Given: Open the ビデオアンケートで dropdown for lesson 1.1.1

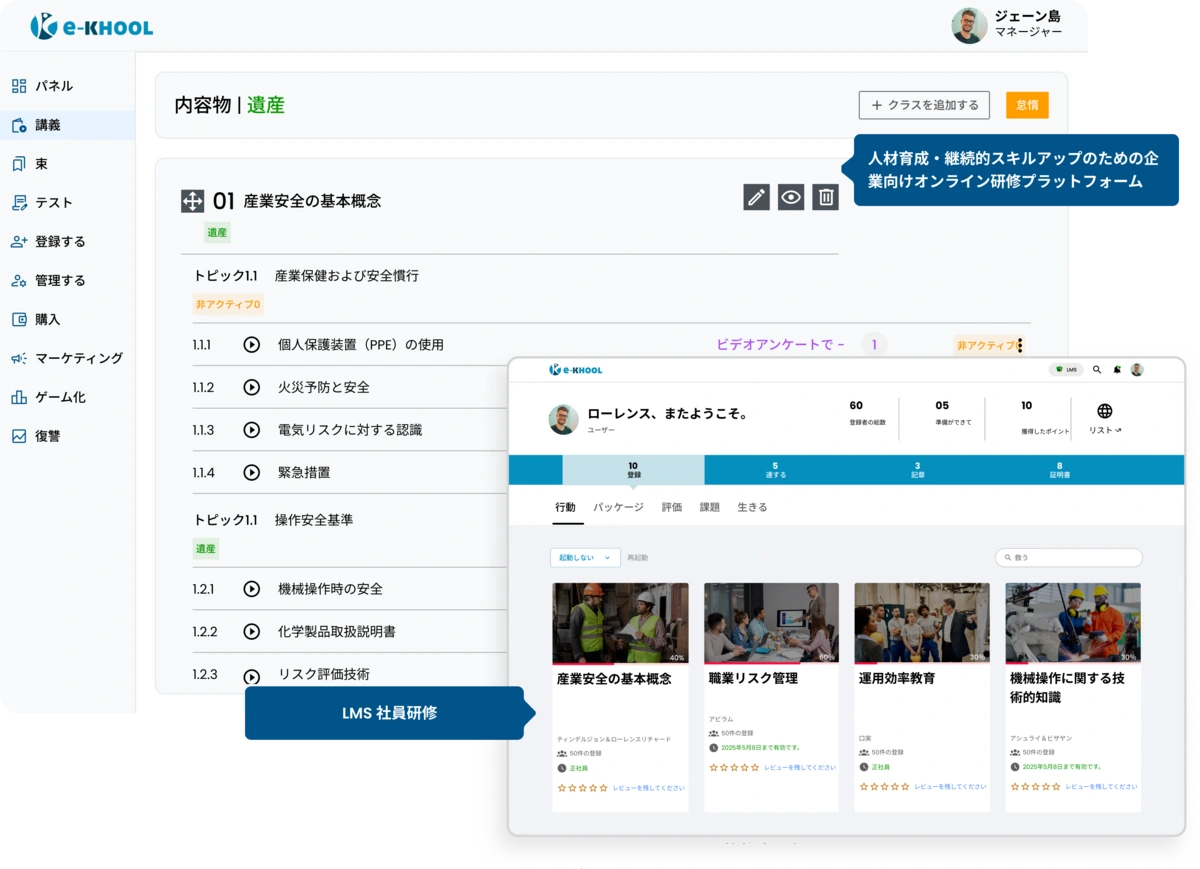Looking at the screenshot, I should 778,343.
